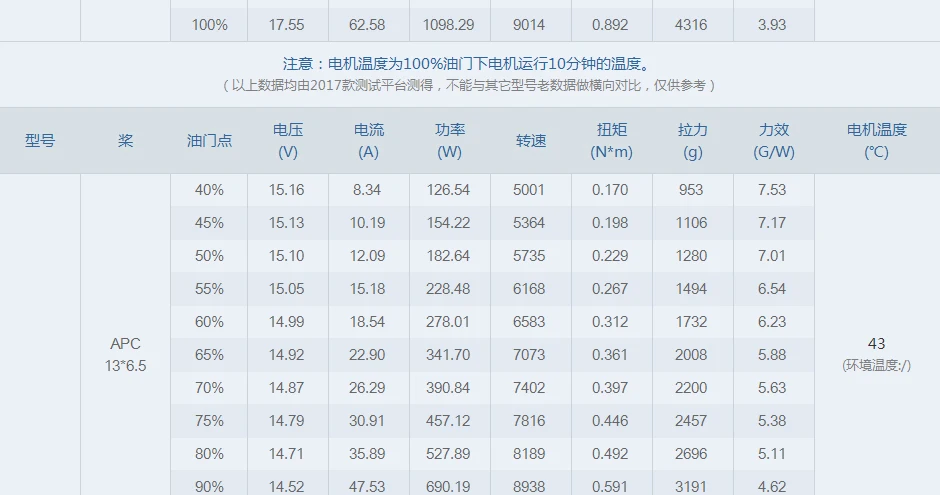Click thrust value 2200
This screenshot has width=940, height=495.
pos(691,388)
